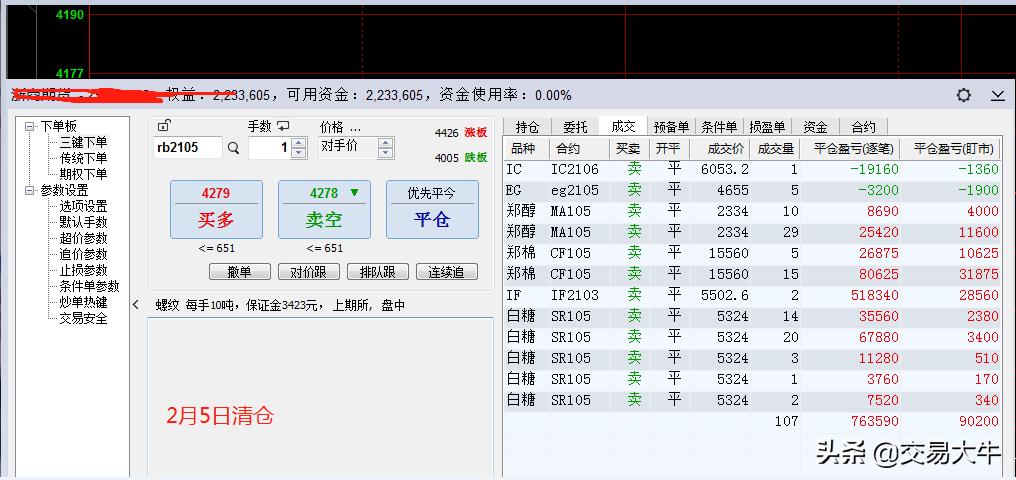Select 三键下单 in the tree

click(84, 143)
